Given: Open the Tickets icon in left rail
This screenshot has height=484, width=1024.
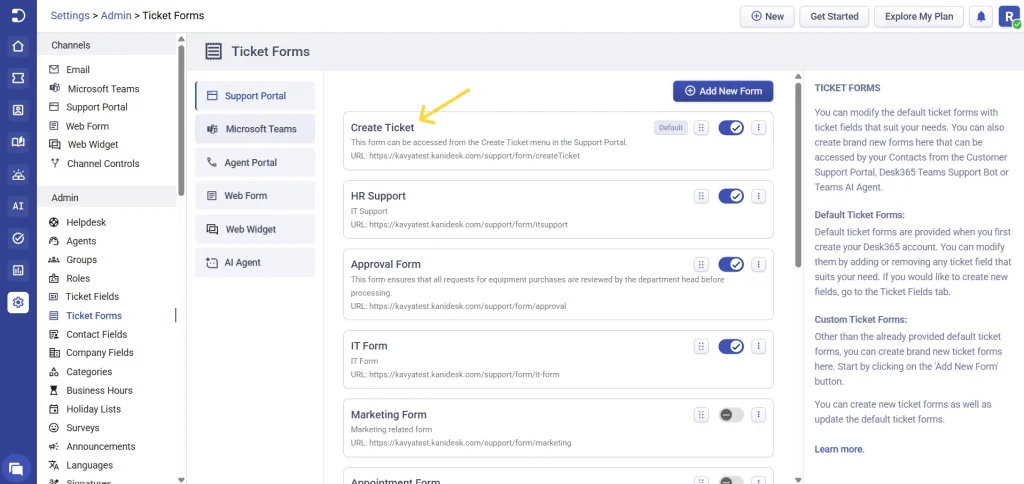Looking at the screenshot, I should click(18, 78).
